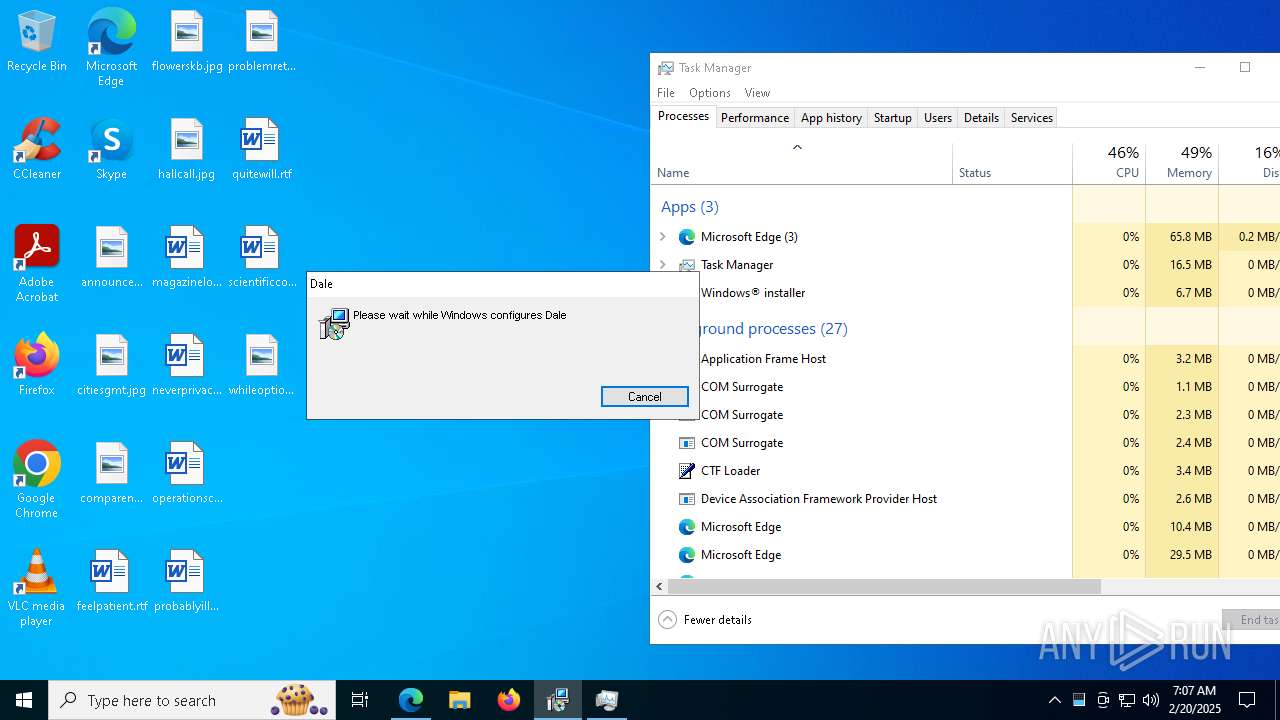Image resolution: width=1280 pixels, height=720 pixels.
Task: Sort processes by Name column
Action: (x=801, y=165)
